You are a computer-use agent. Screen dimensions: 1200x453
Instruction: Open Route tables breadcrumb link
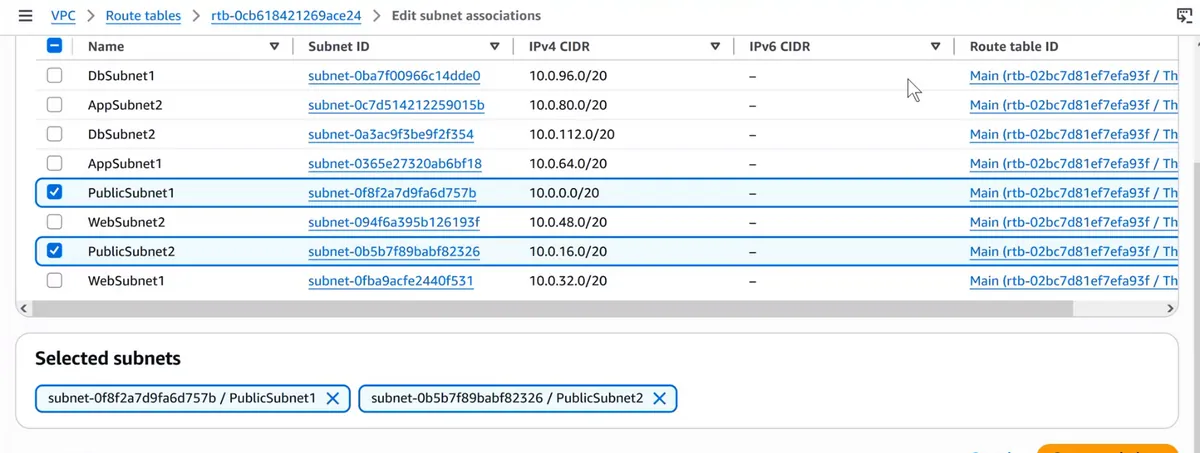click(144, 16)
